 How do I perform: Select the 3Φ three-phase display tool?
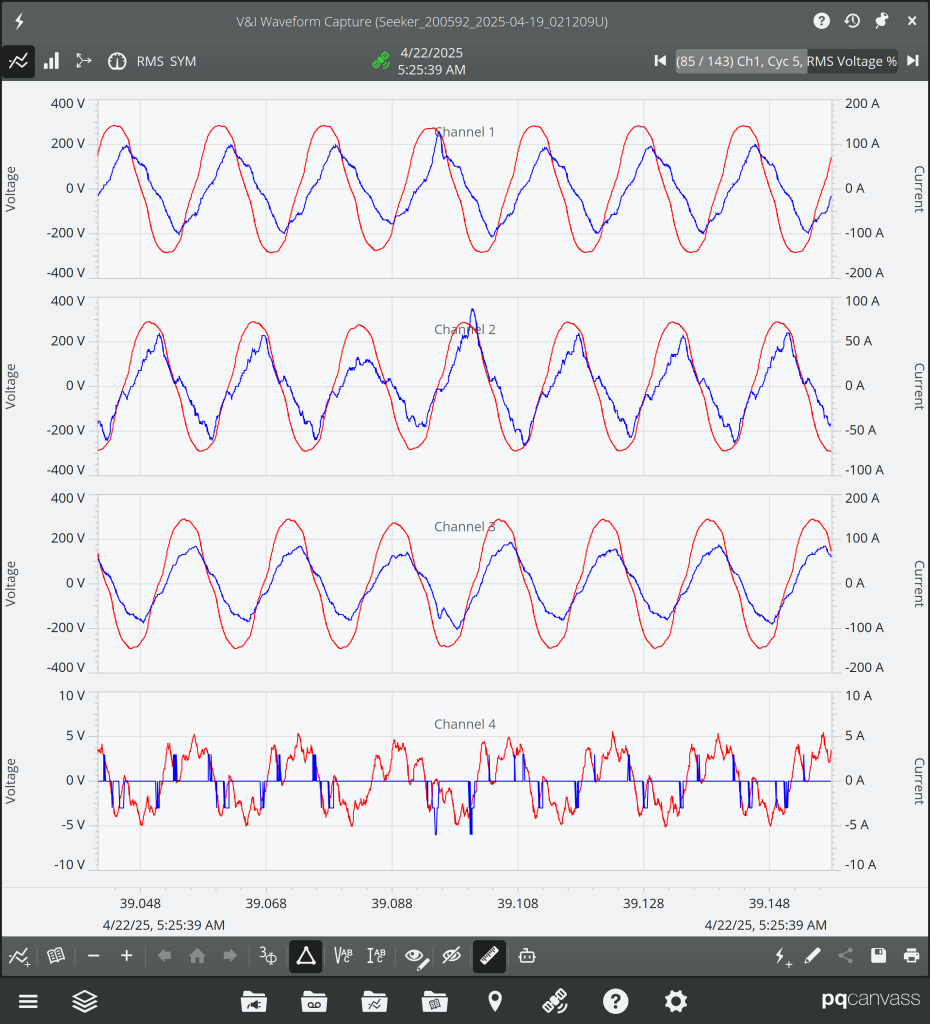point(267,956)
